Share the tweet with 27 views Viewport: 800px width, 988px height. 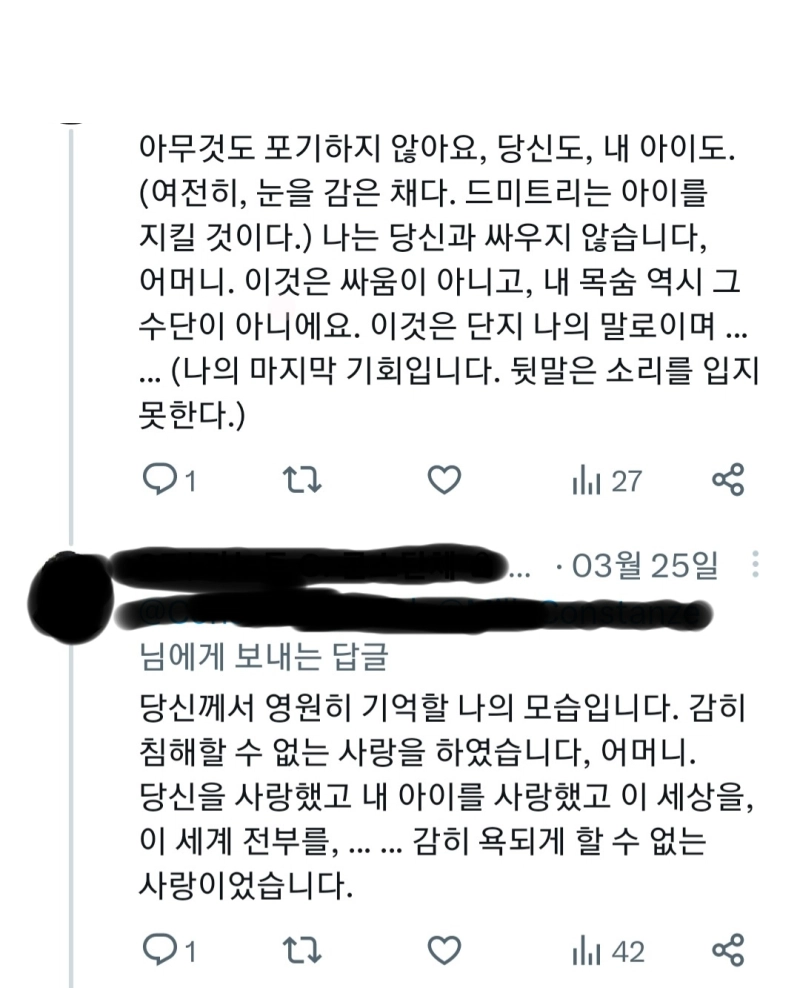[x=728, y=481]
